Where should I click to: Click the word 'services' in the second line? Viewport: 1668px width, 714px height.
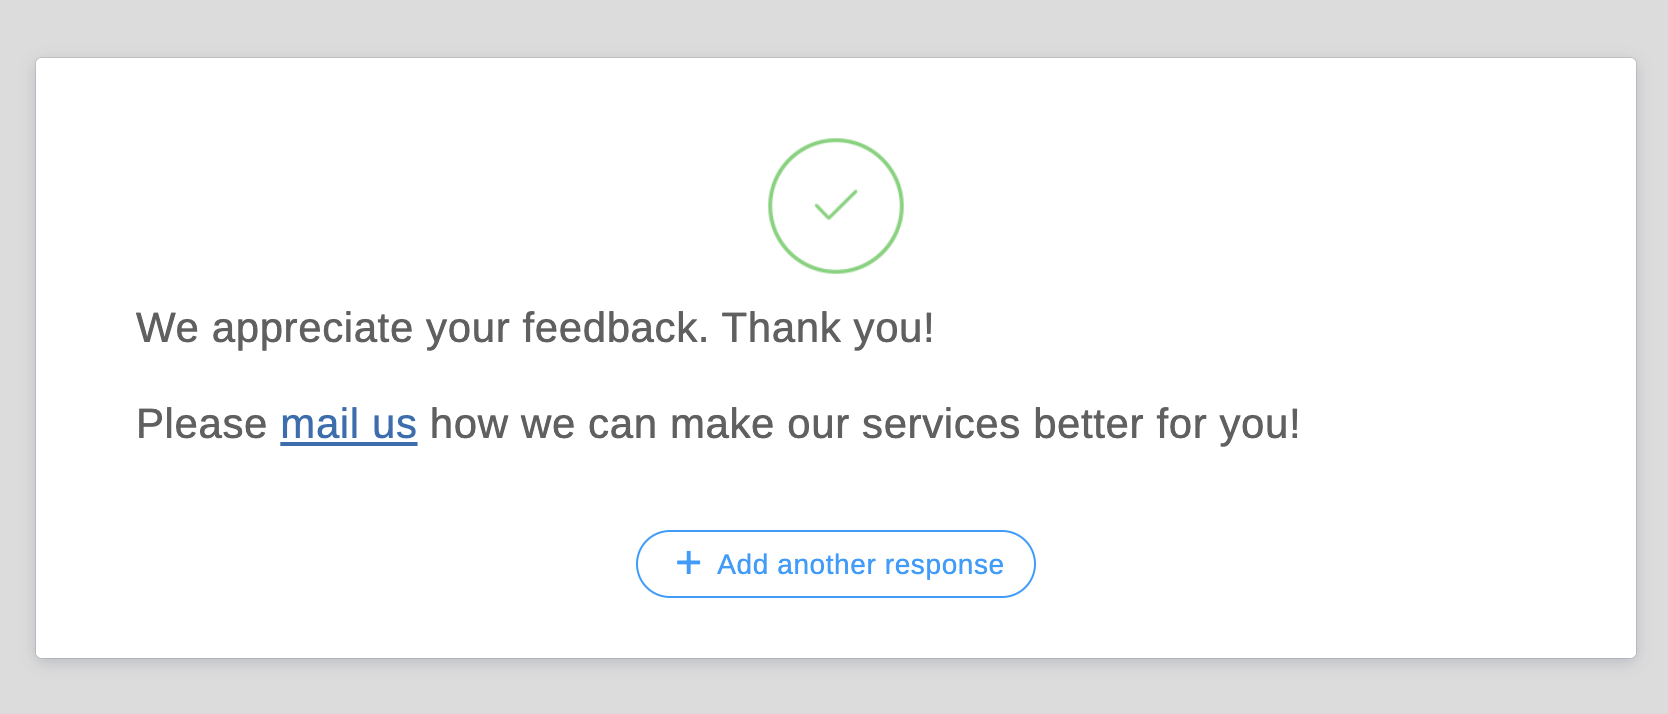pos(940,424)
